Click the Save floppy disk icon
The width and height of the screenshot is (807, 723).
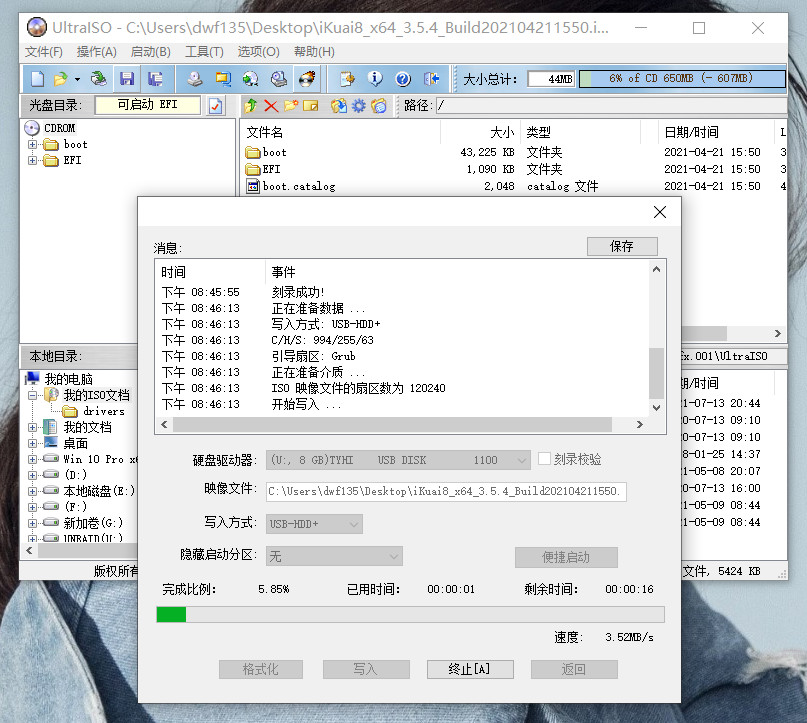127,79
